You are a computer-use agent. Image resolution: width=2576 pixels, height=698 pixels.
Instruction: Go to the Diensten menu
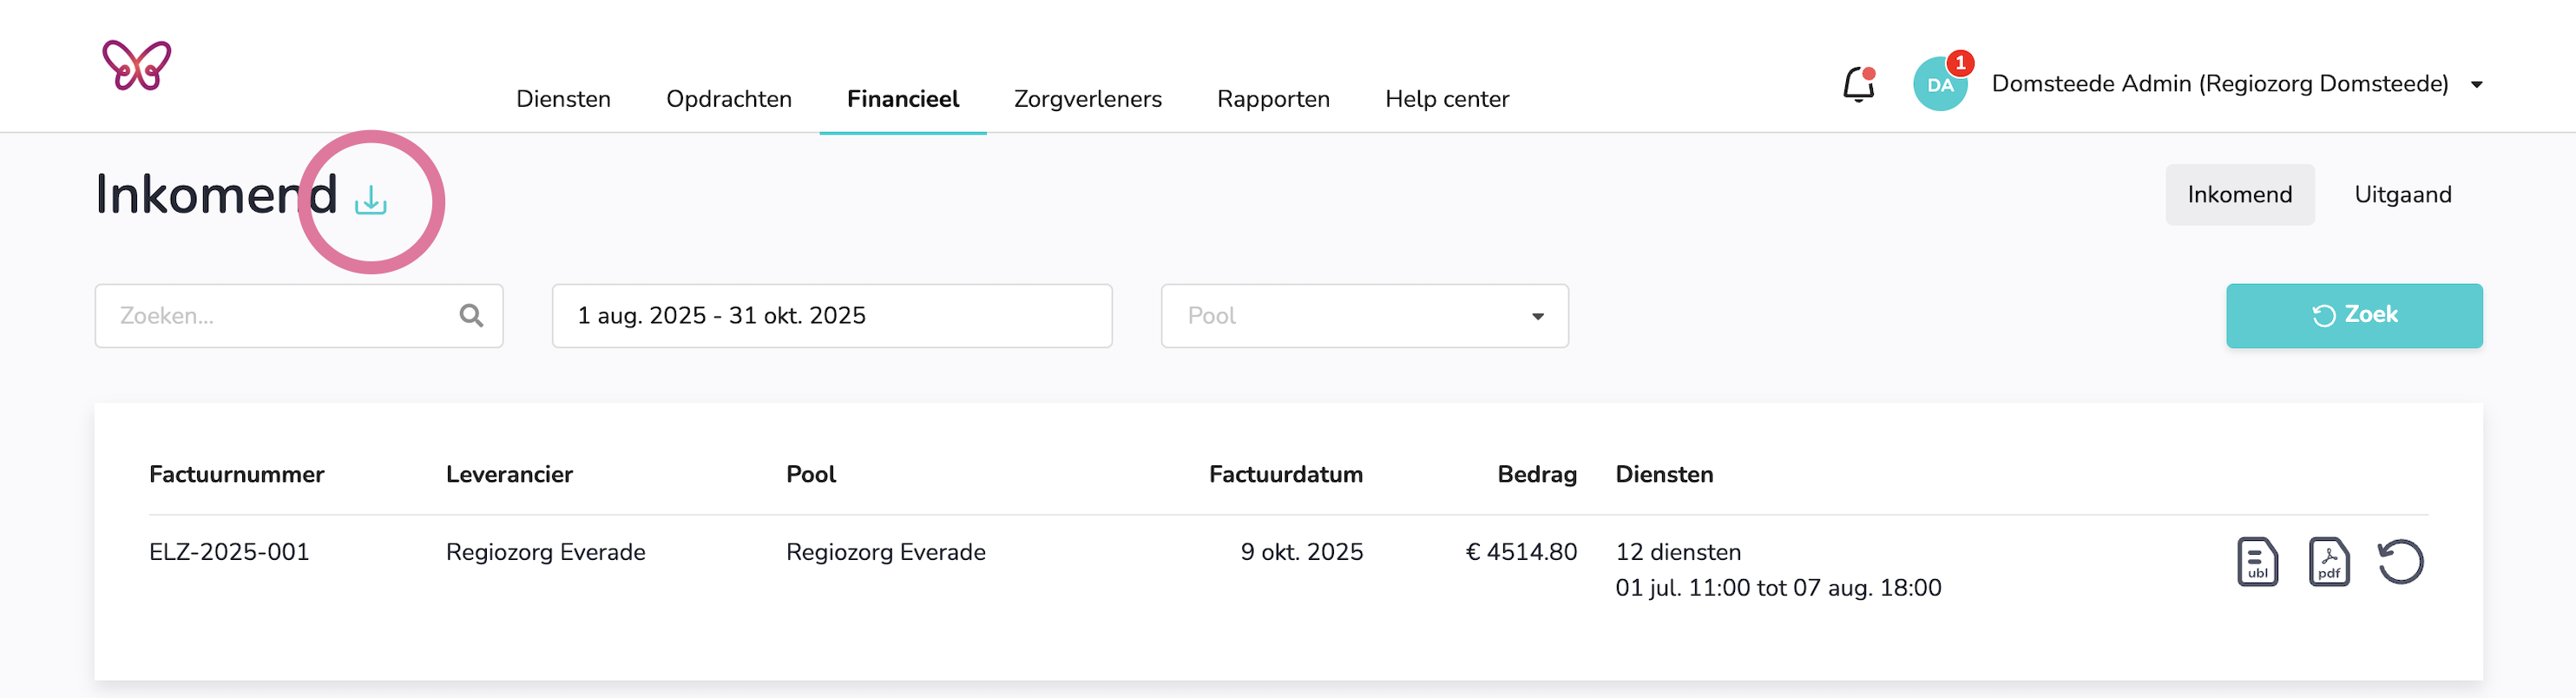[563, 99]
